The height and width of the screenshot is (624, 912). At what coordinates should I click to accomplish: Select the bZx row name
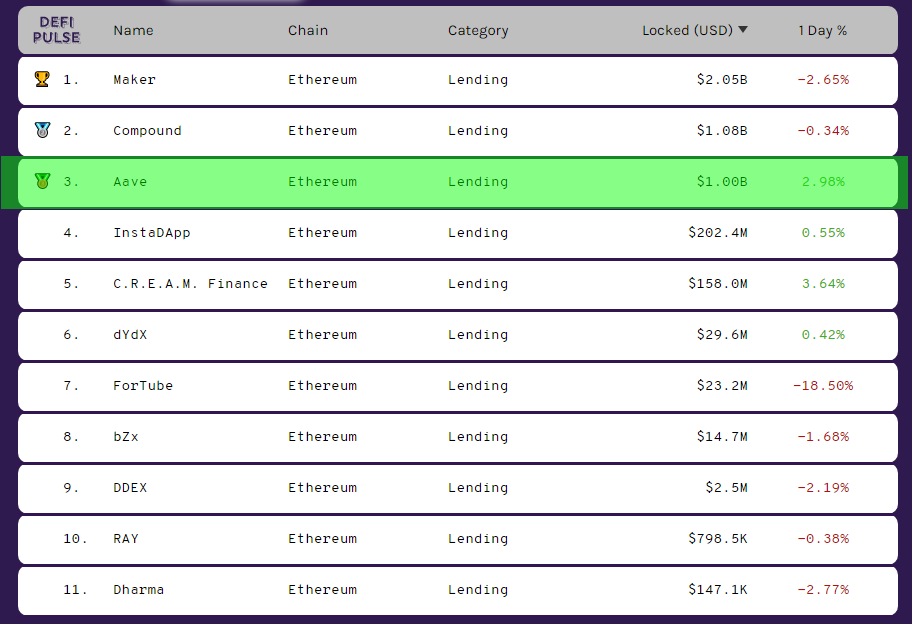click(126, 436)
